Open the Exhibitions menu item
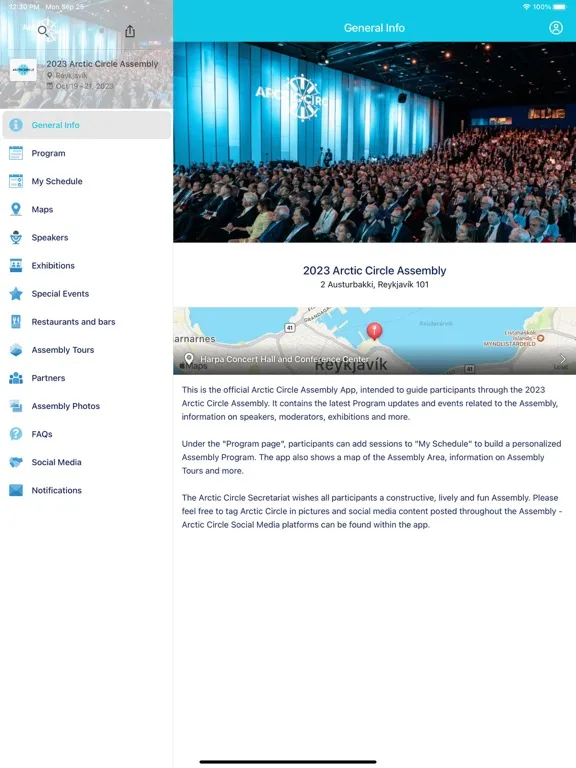576x768 pixels. (87, 265)
